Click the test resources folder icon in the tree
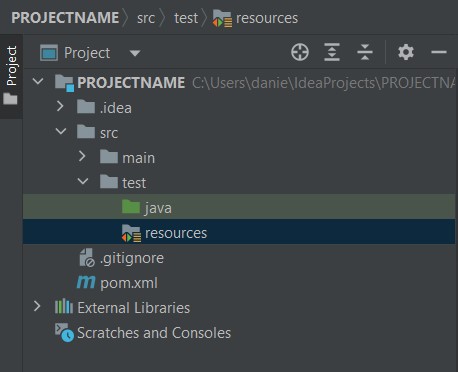Viewport: 458px width, 372px height. point(131,233)
